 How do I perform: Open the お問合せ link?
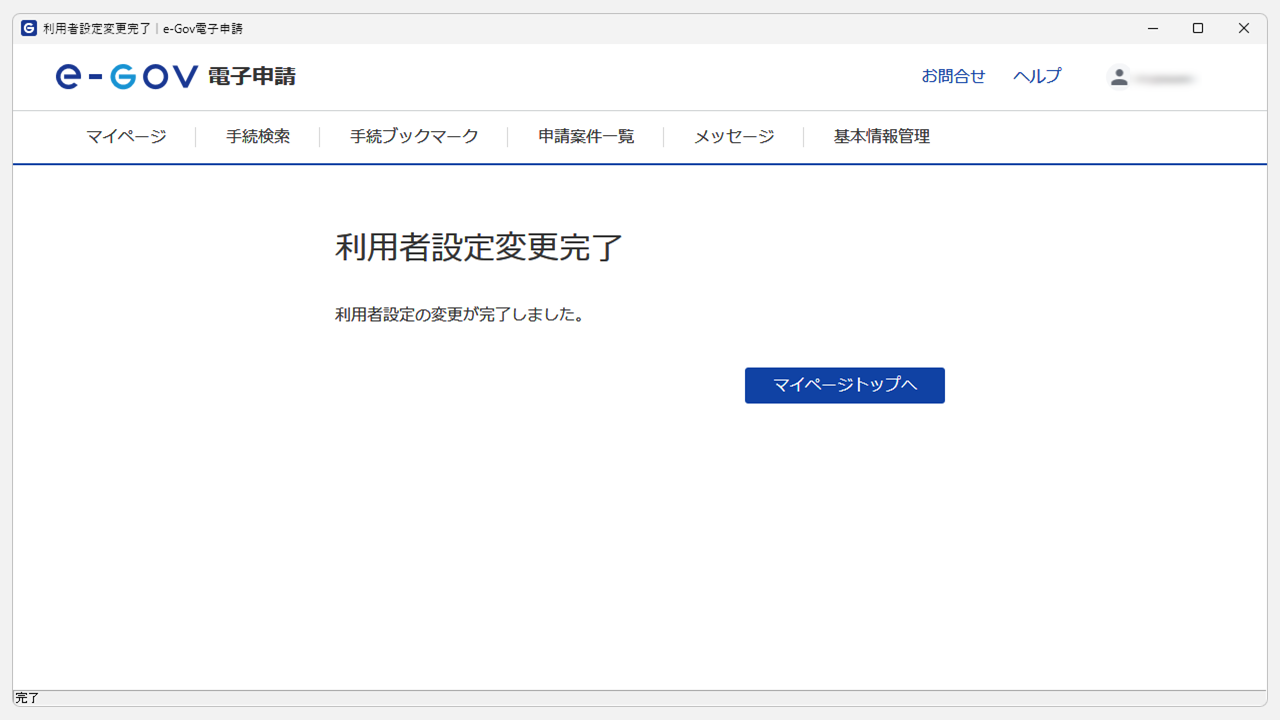[x=953, y=76]
